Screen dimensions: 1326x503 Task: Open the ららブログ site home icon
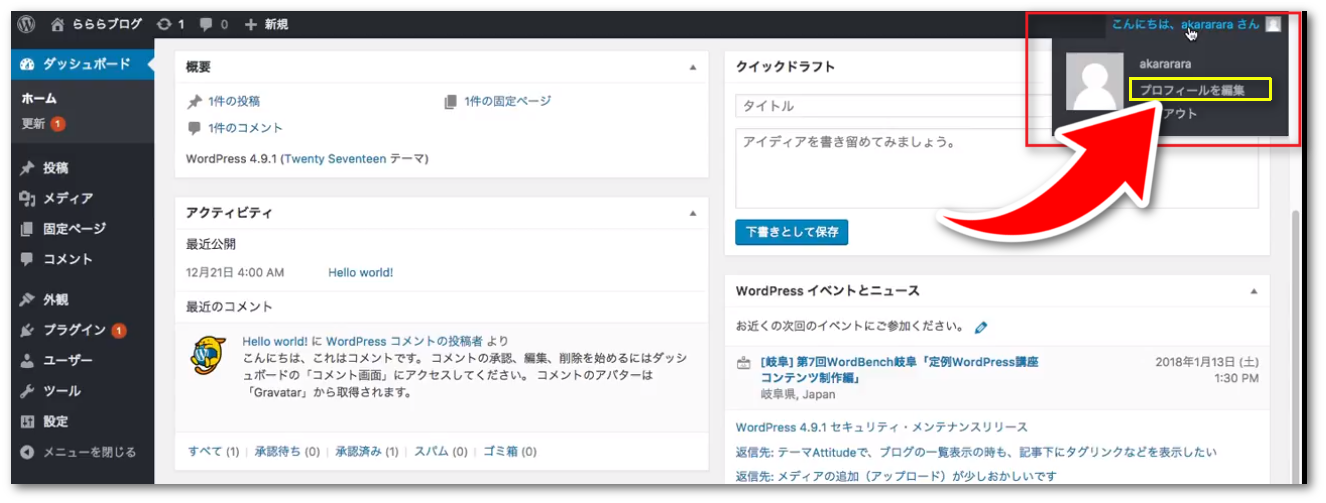(x=58, y=24)
